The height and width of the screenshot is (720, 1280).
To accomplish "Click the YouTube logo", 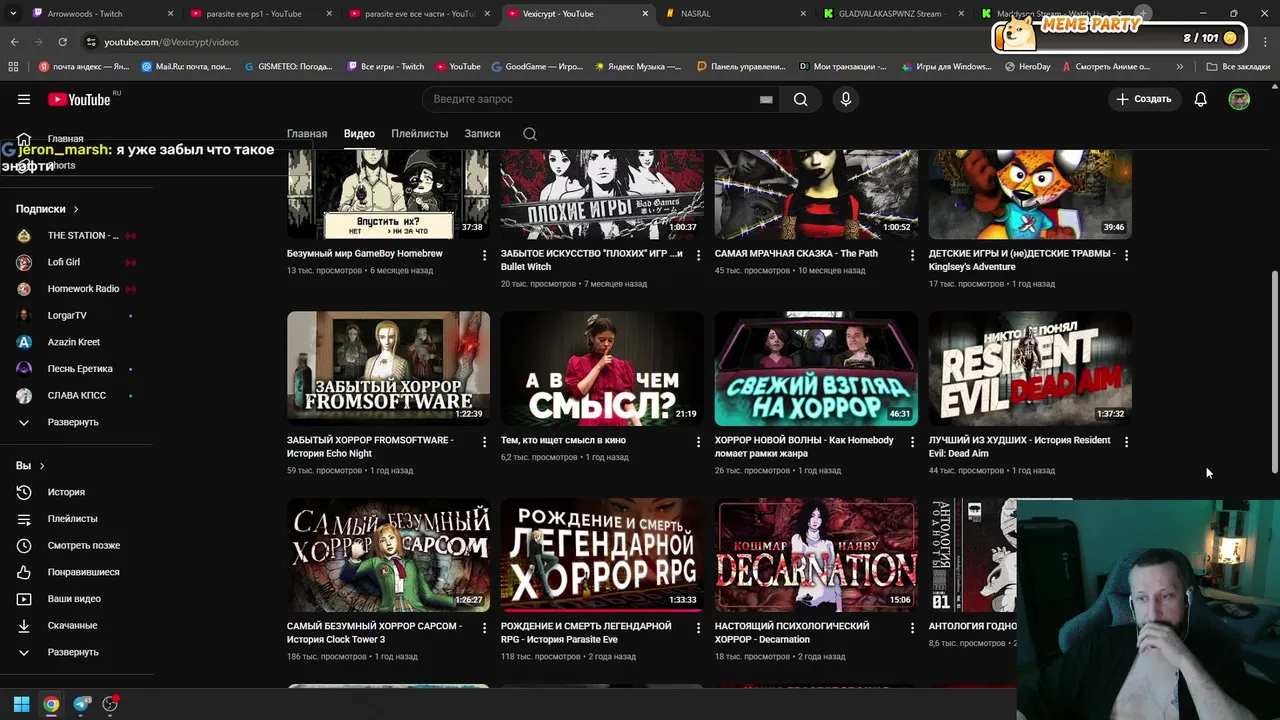I will 79,99.
